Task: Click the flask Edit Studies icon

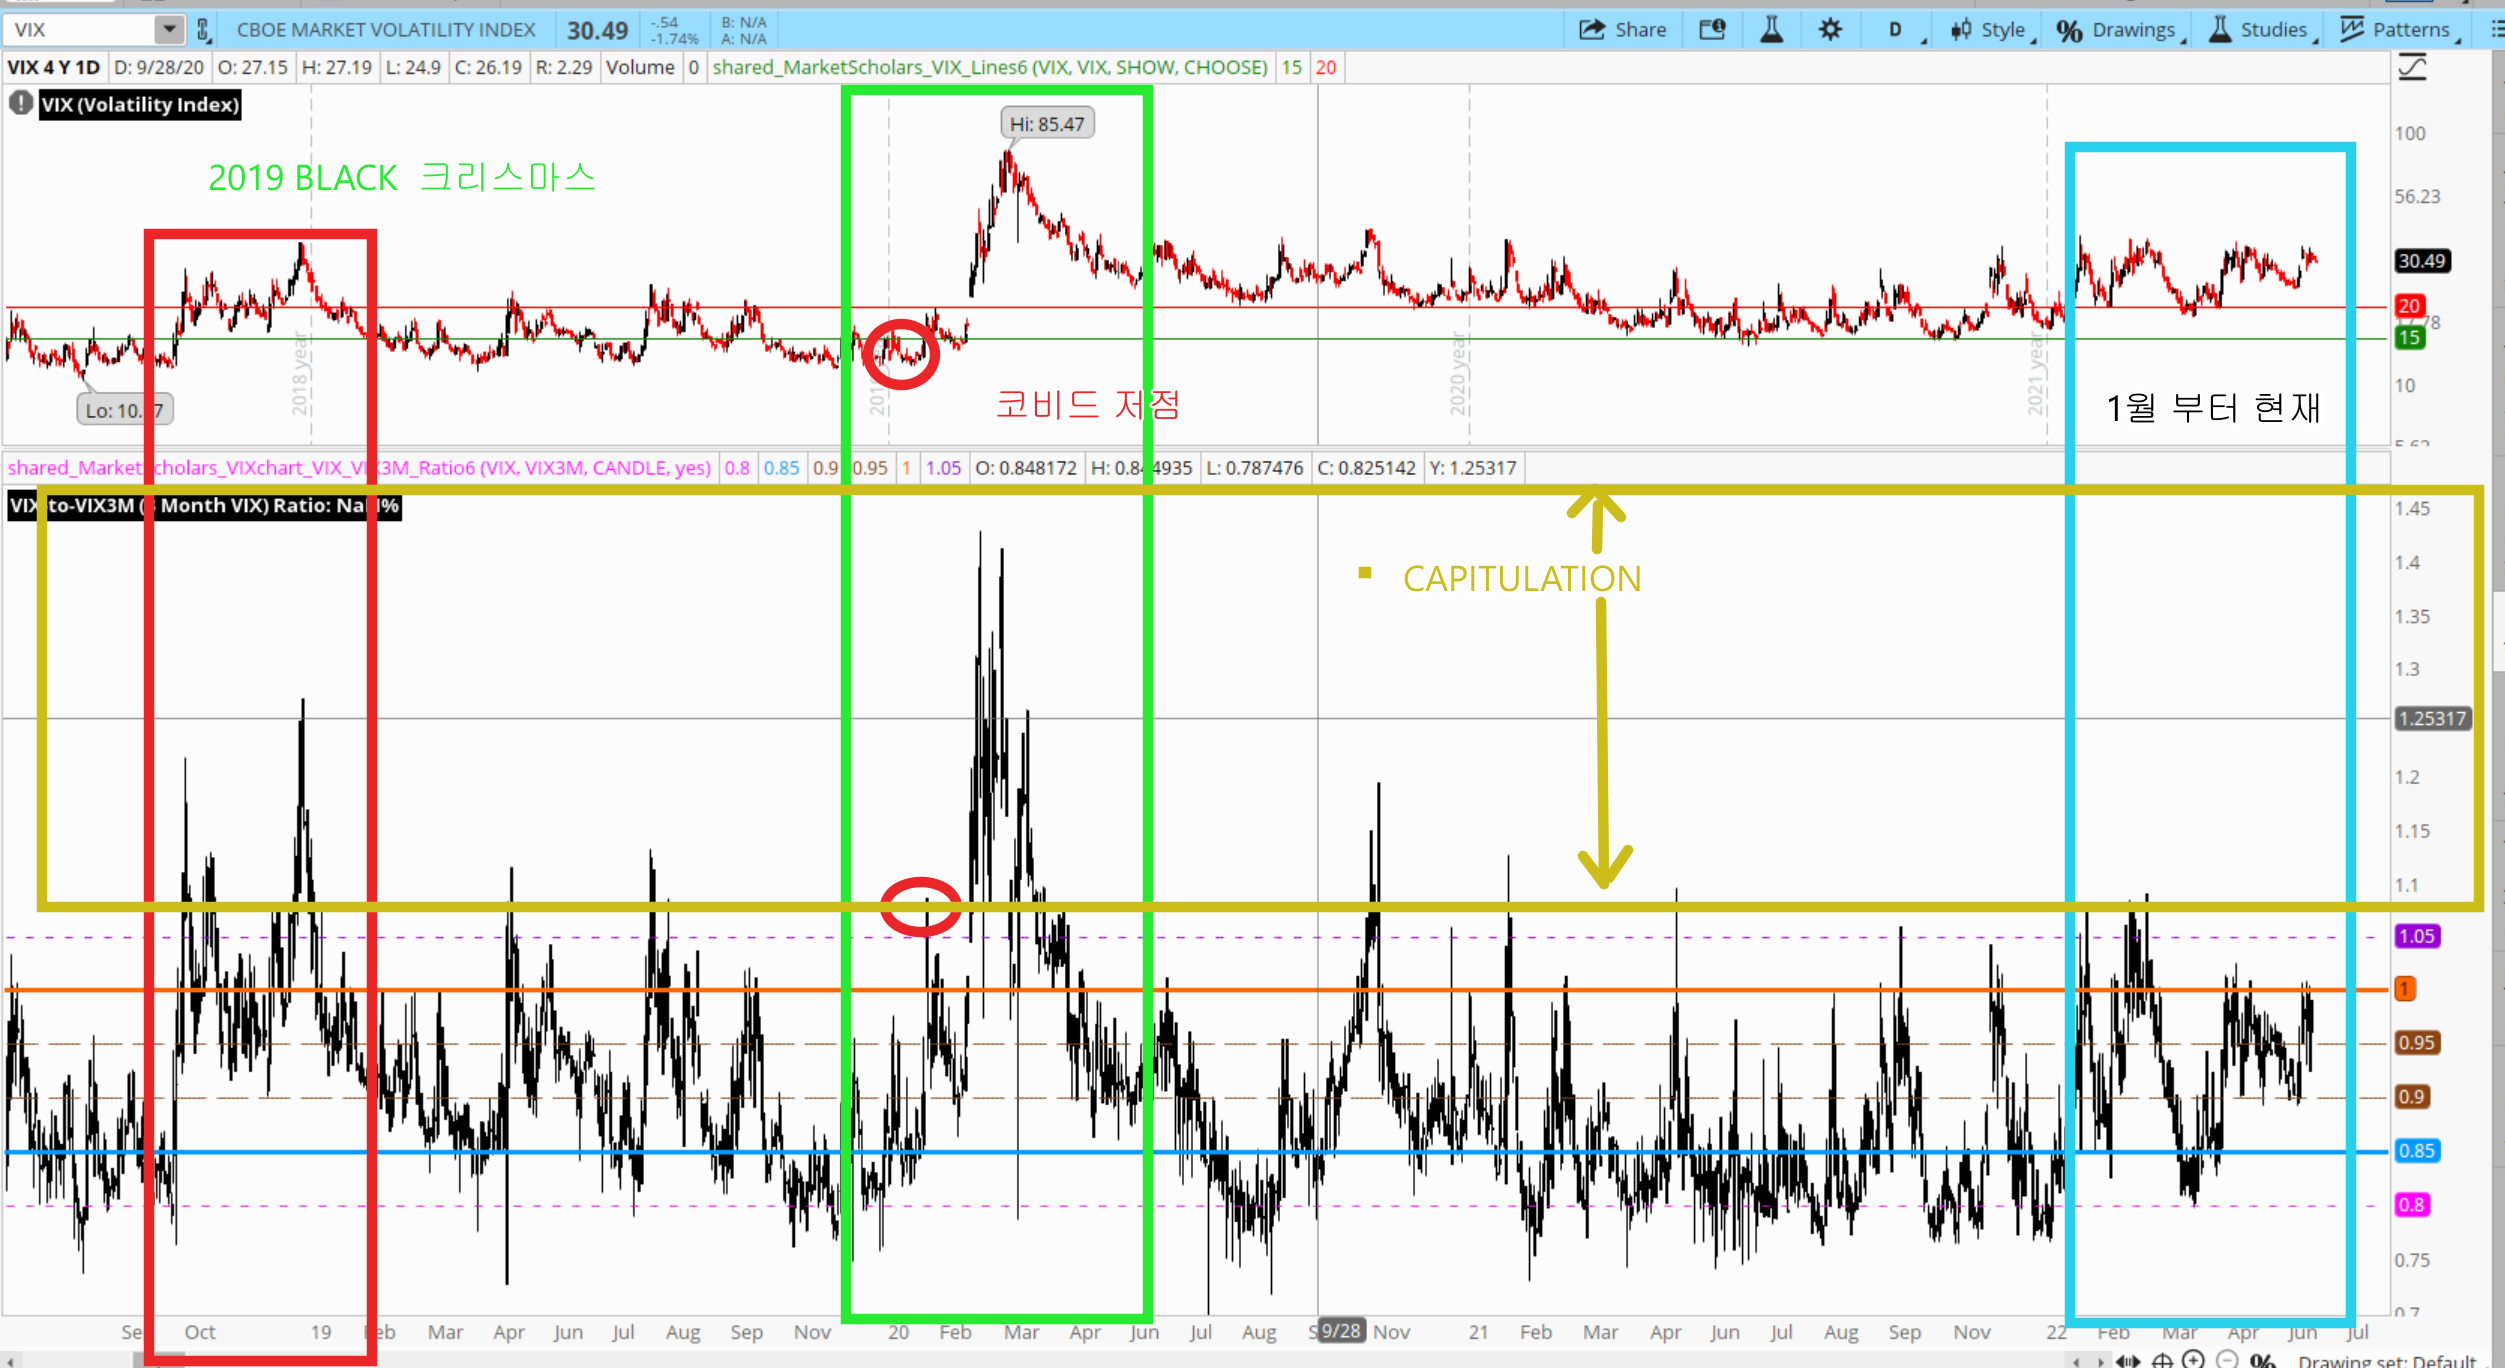Action: 1771,30
